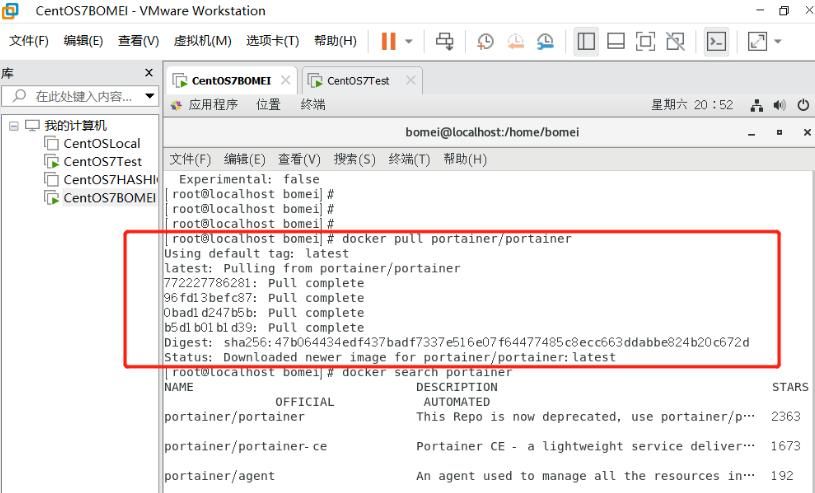Click the 'Experimental: false' output line
Screen dimensions: 815x493
(249, 179)
